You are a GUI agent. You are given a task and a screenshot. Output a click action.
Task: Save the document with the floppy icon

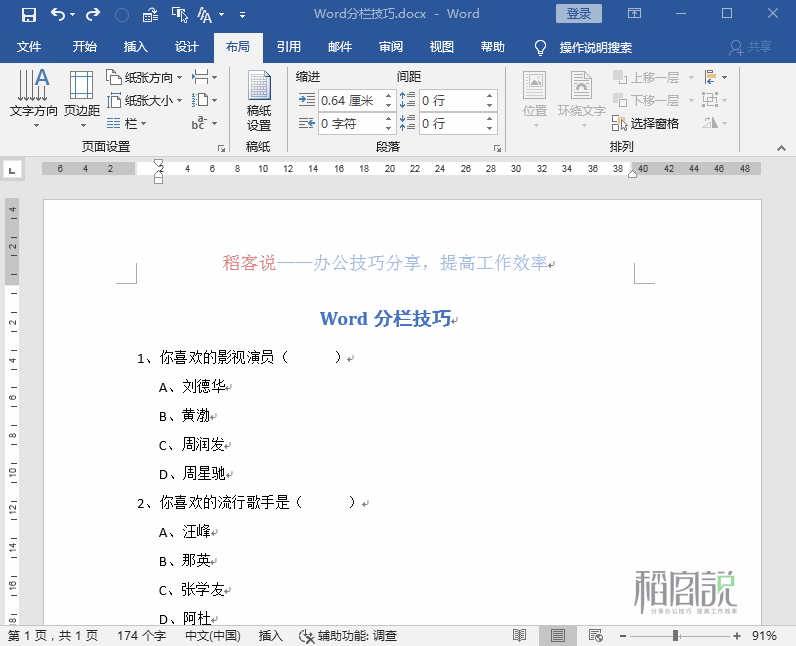click(x=28, y=14)
